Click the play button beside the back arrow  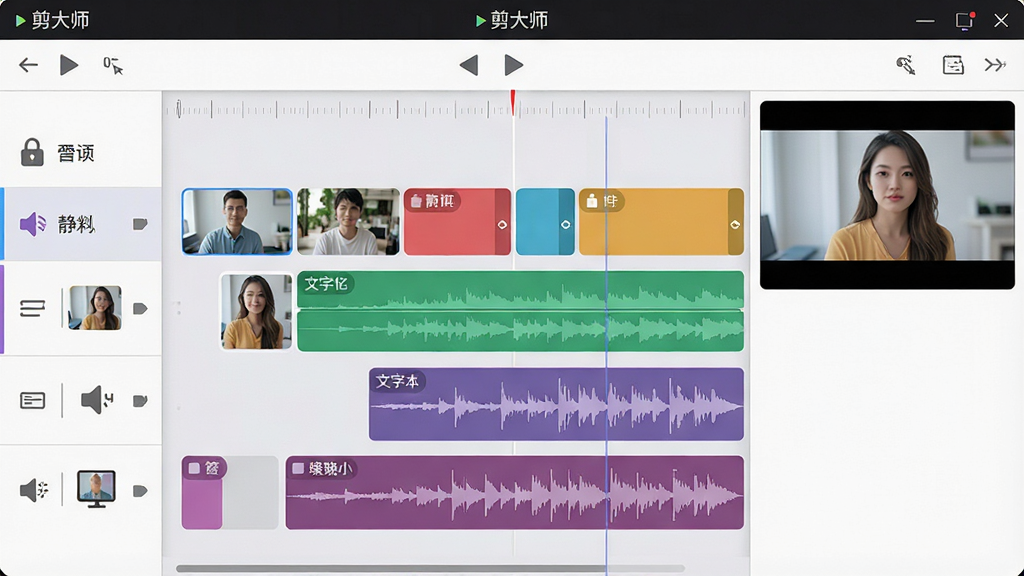[x=69, y=65]
